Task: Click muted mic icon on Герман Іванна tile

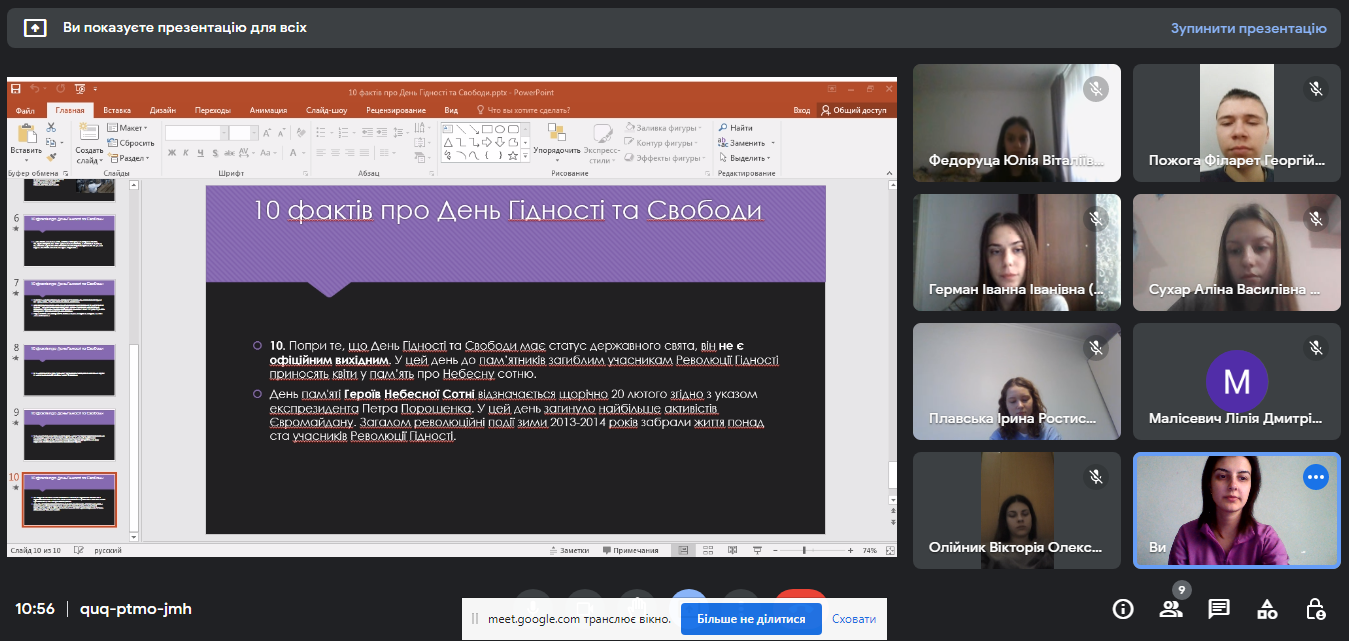Action: pyautogui.click(x=1096, y=218)
